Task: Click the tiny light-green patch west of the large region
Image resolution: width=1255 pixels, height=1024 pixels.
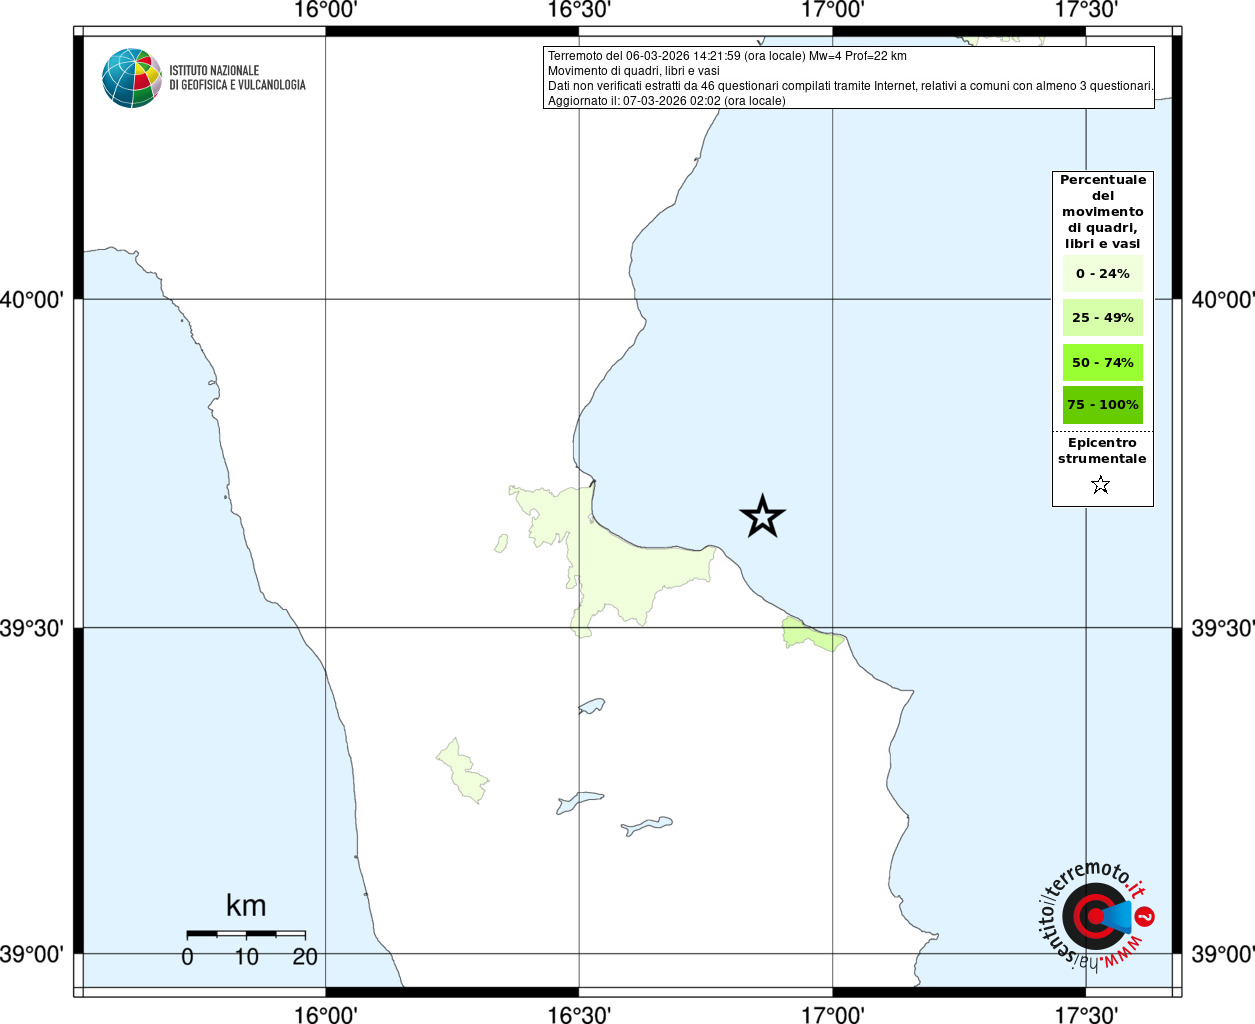Action: click(x=501, y=543)
